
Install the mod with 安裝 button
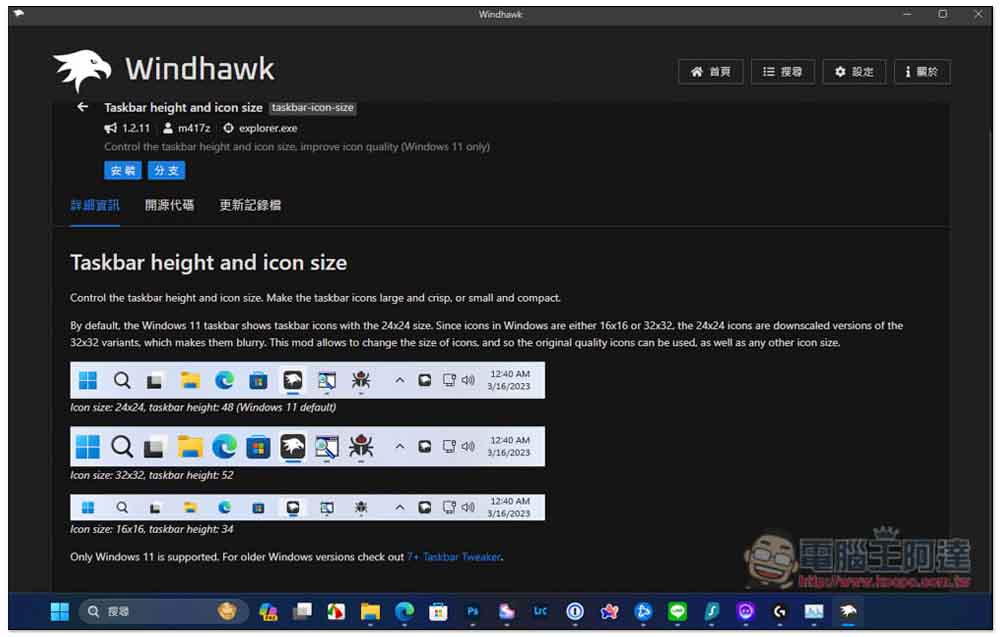point(122,170)
